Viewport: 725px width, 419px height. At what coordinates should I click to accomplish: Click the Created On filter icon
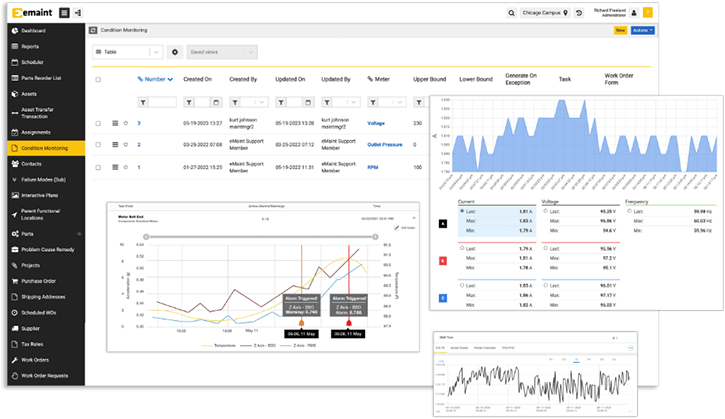(x=189, y=102)
